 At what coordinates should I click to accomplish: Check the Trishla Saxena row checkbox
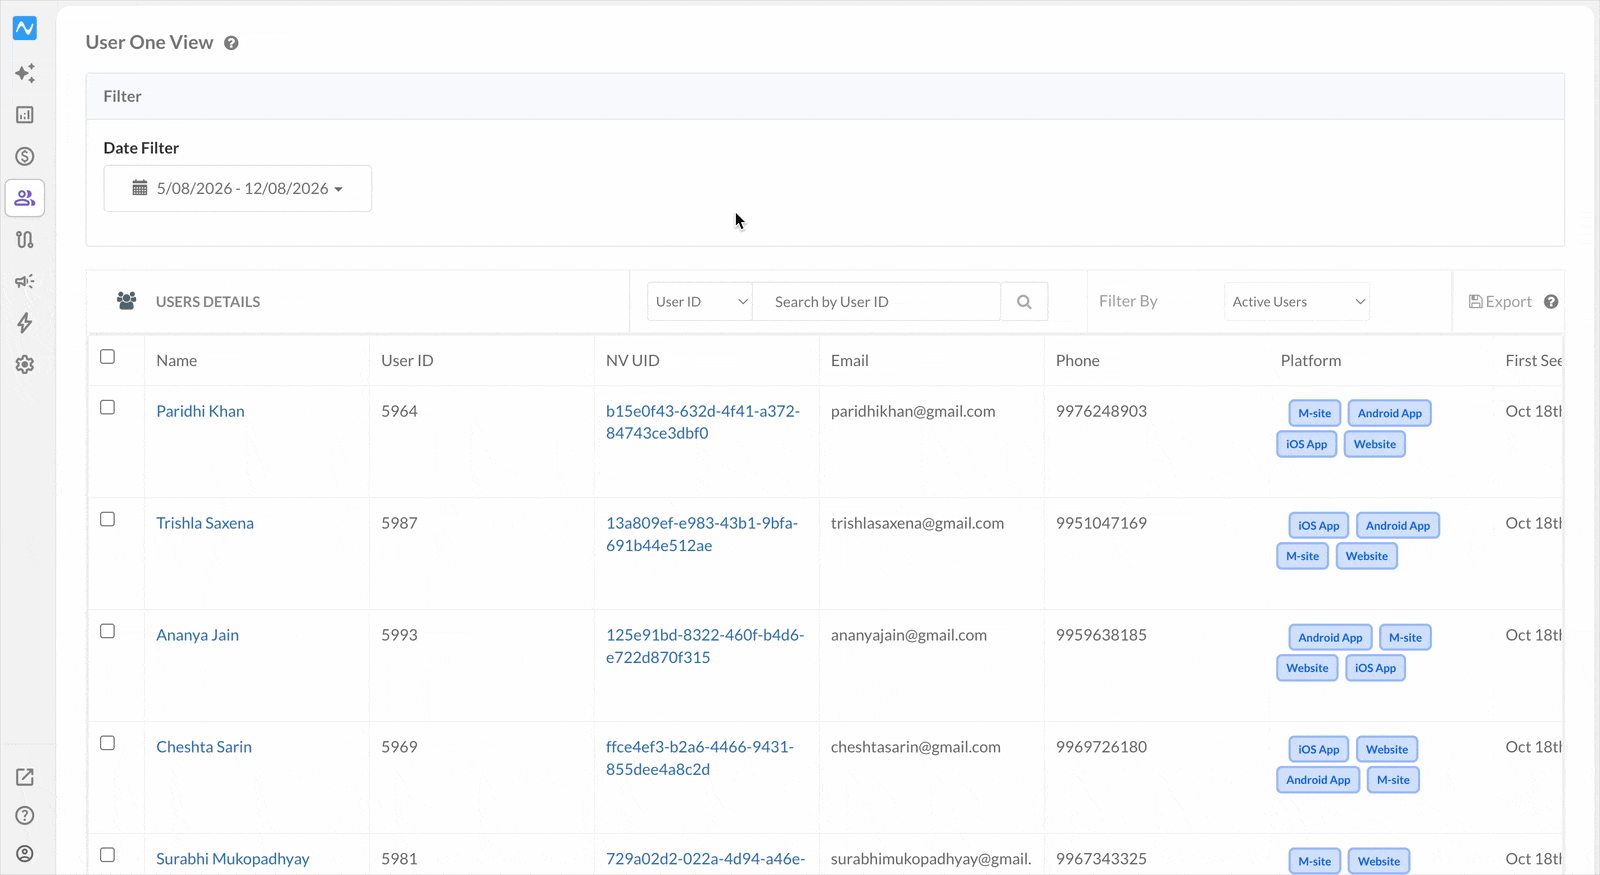pos(108,520)
